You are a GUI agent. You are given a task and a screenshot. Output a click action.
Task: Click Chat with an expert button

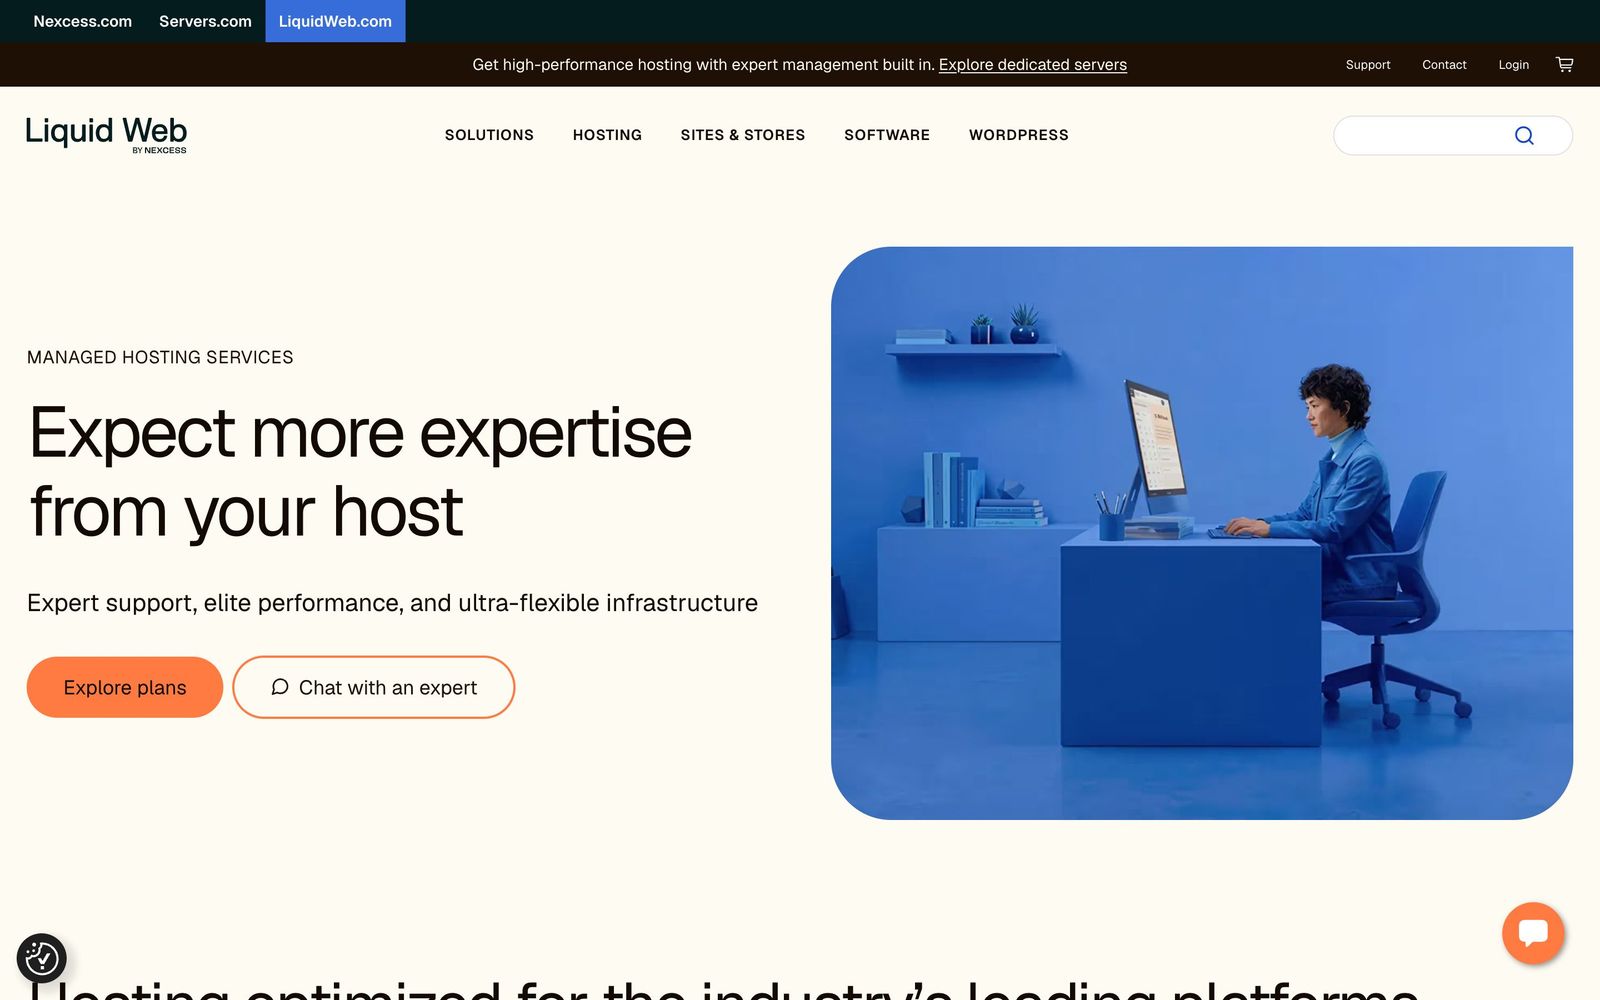pyautogui.click(x=374, y=687)
